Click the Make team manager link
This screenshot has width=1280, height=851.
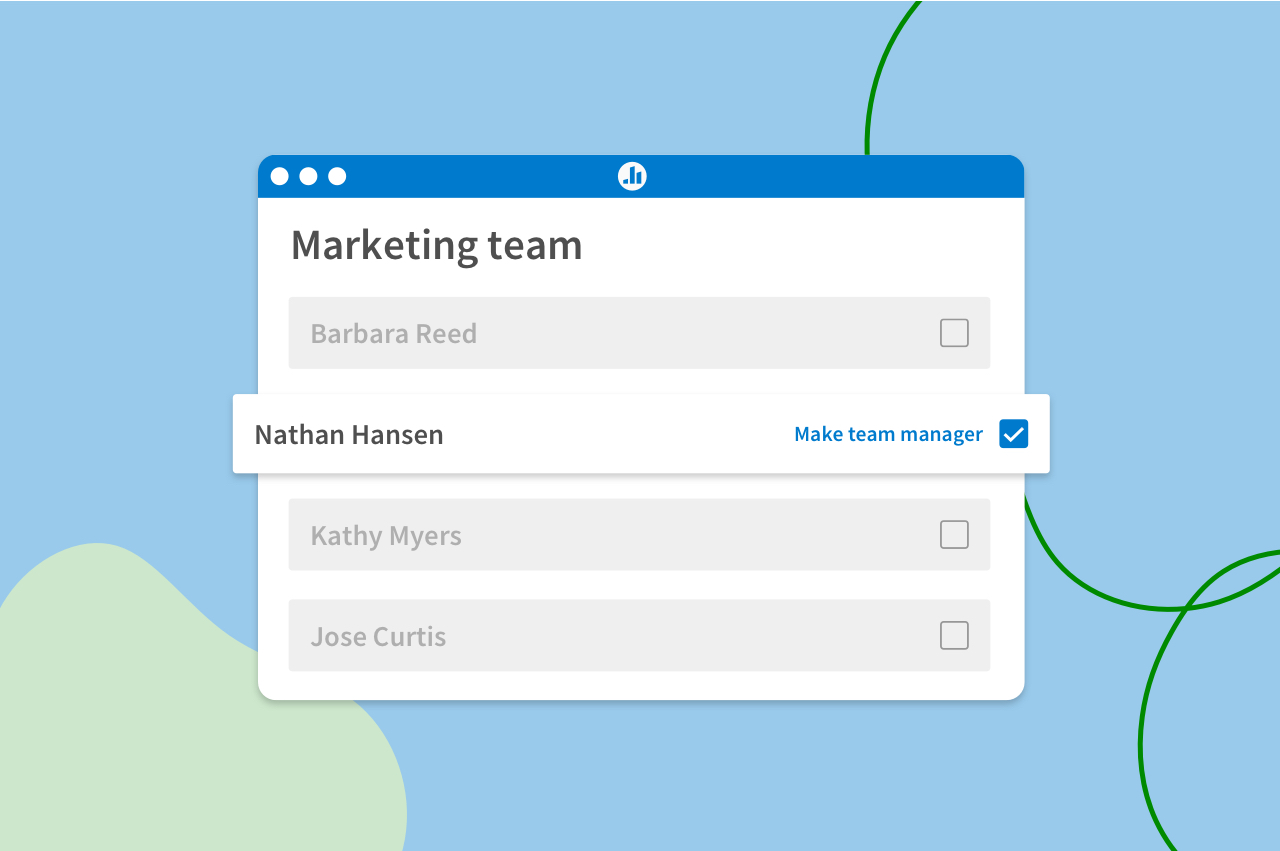(x=887, y=433)
